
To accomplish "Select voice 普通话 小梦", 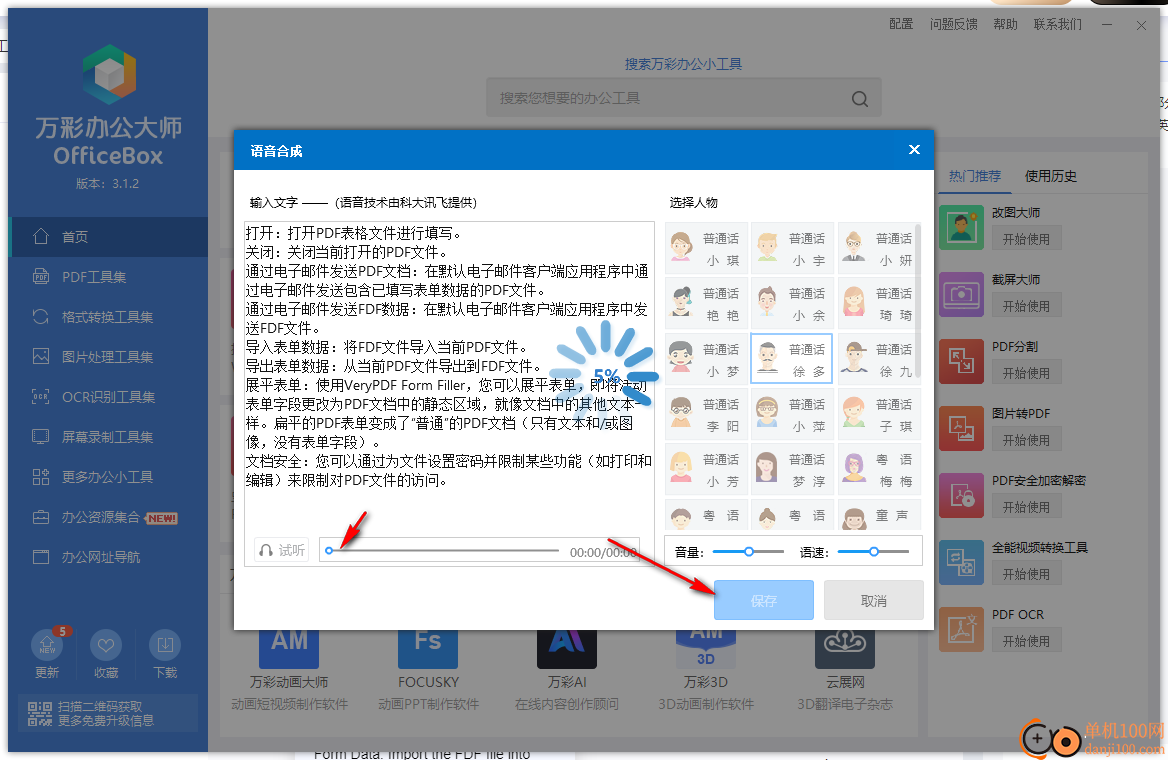I will 705,359.
